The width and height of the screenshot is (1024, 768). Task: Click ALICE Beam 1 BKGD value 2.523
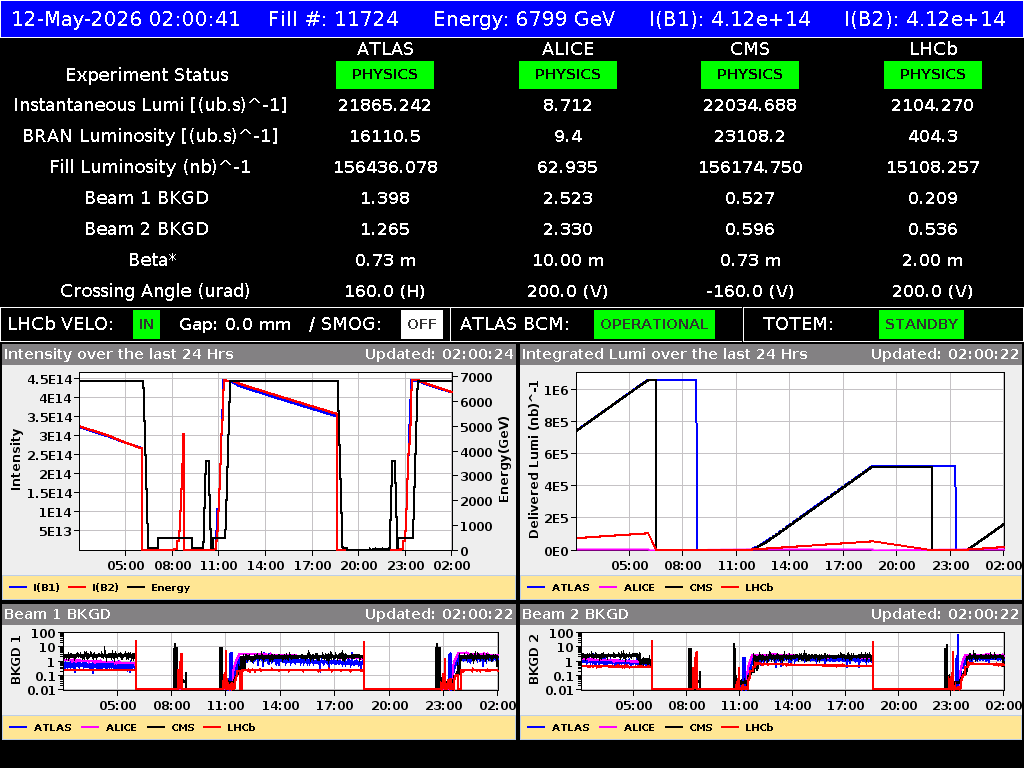click(x=568, y=198)
